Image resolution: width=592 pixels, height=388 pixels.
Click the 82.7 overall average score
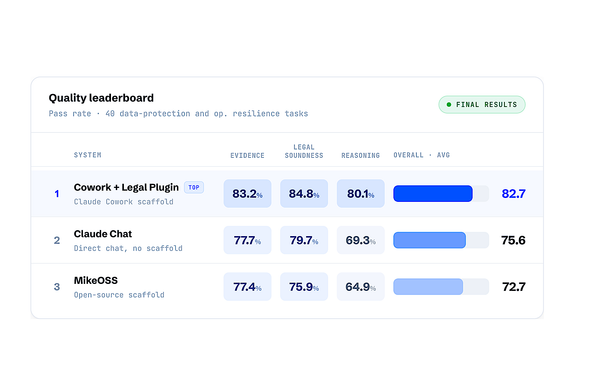click(513, 194)
